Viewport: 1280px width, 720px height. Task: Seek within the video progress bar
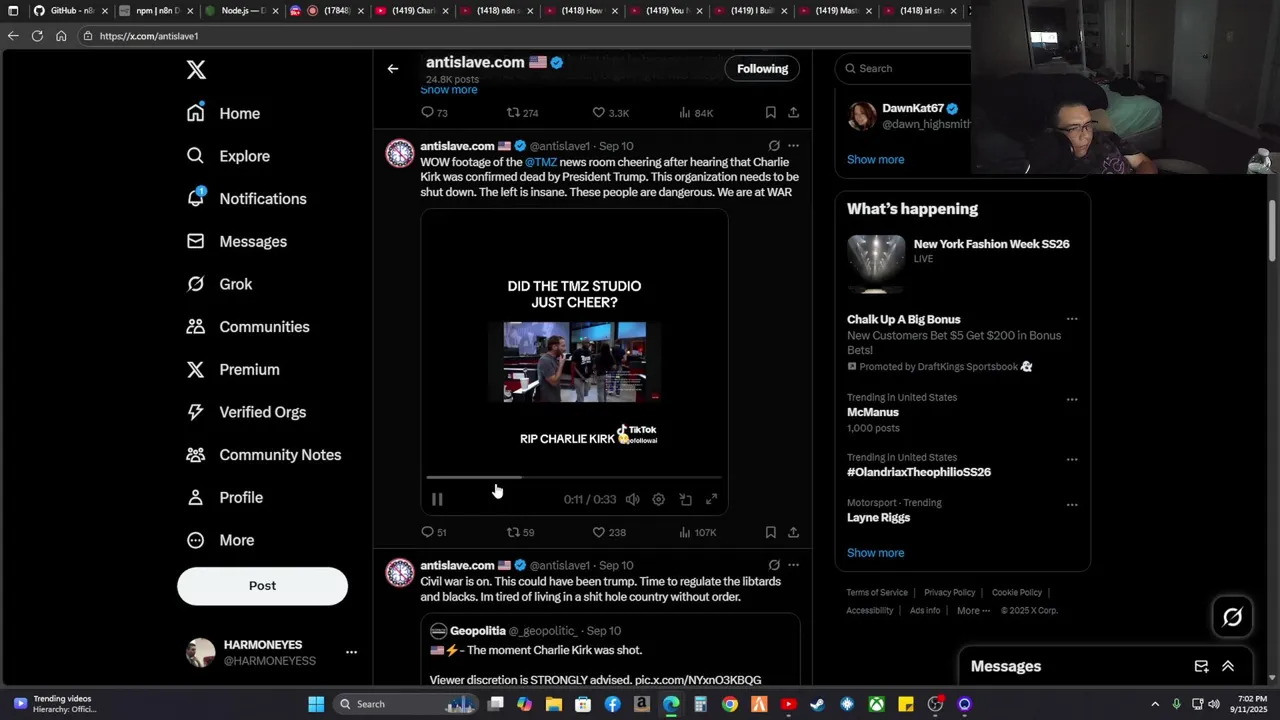[x=574, y=478]
